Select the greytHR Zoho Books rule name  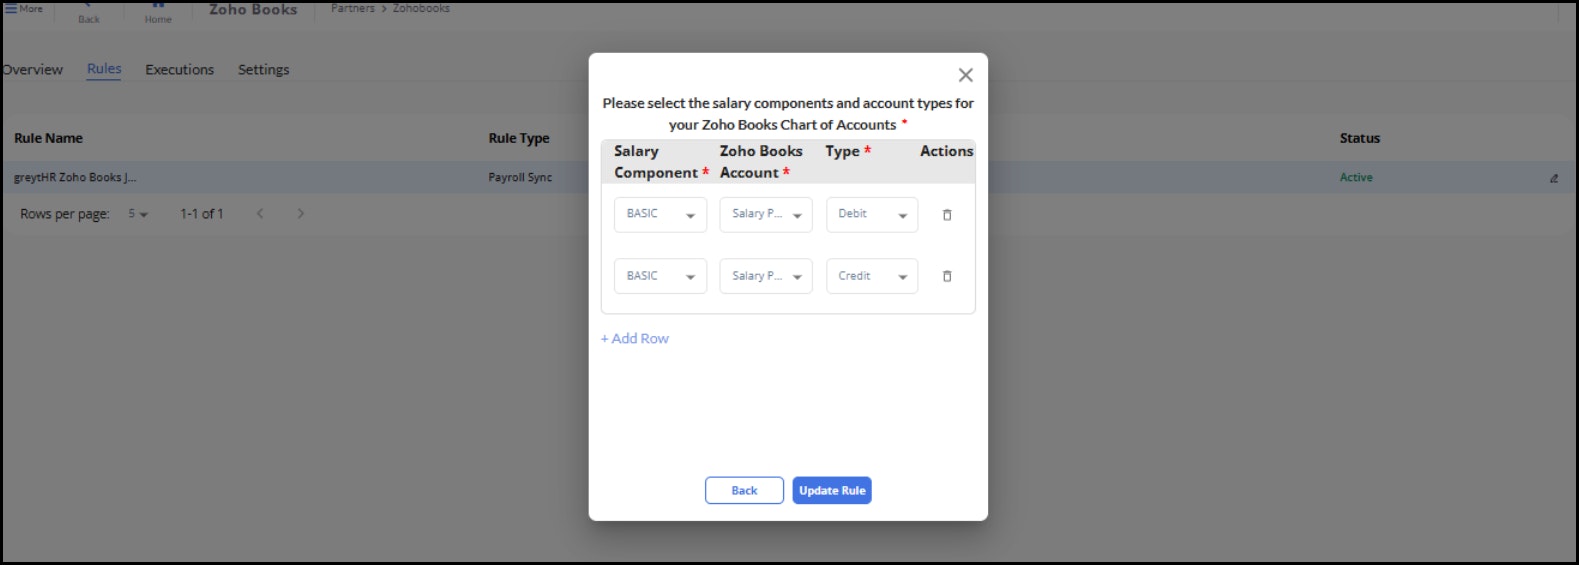point(75,178)
